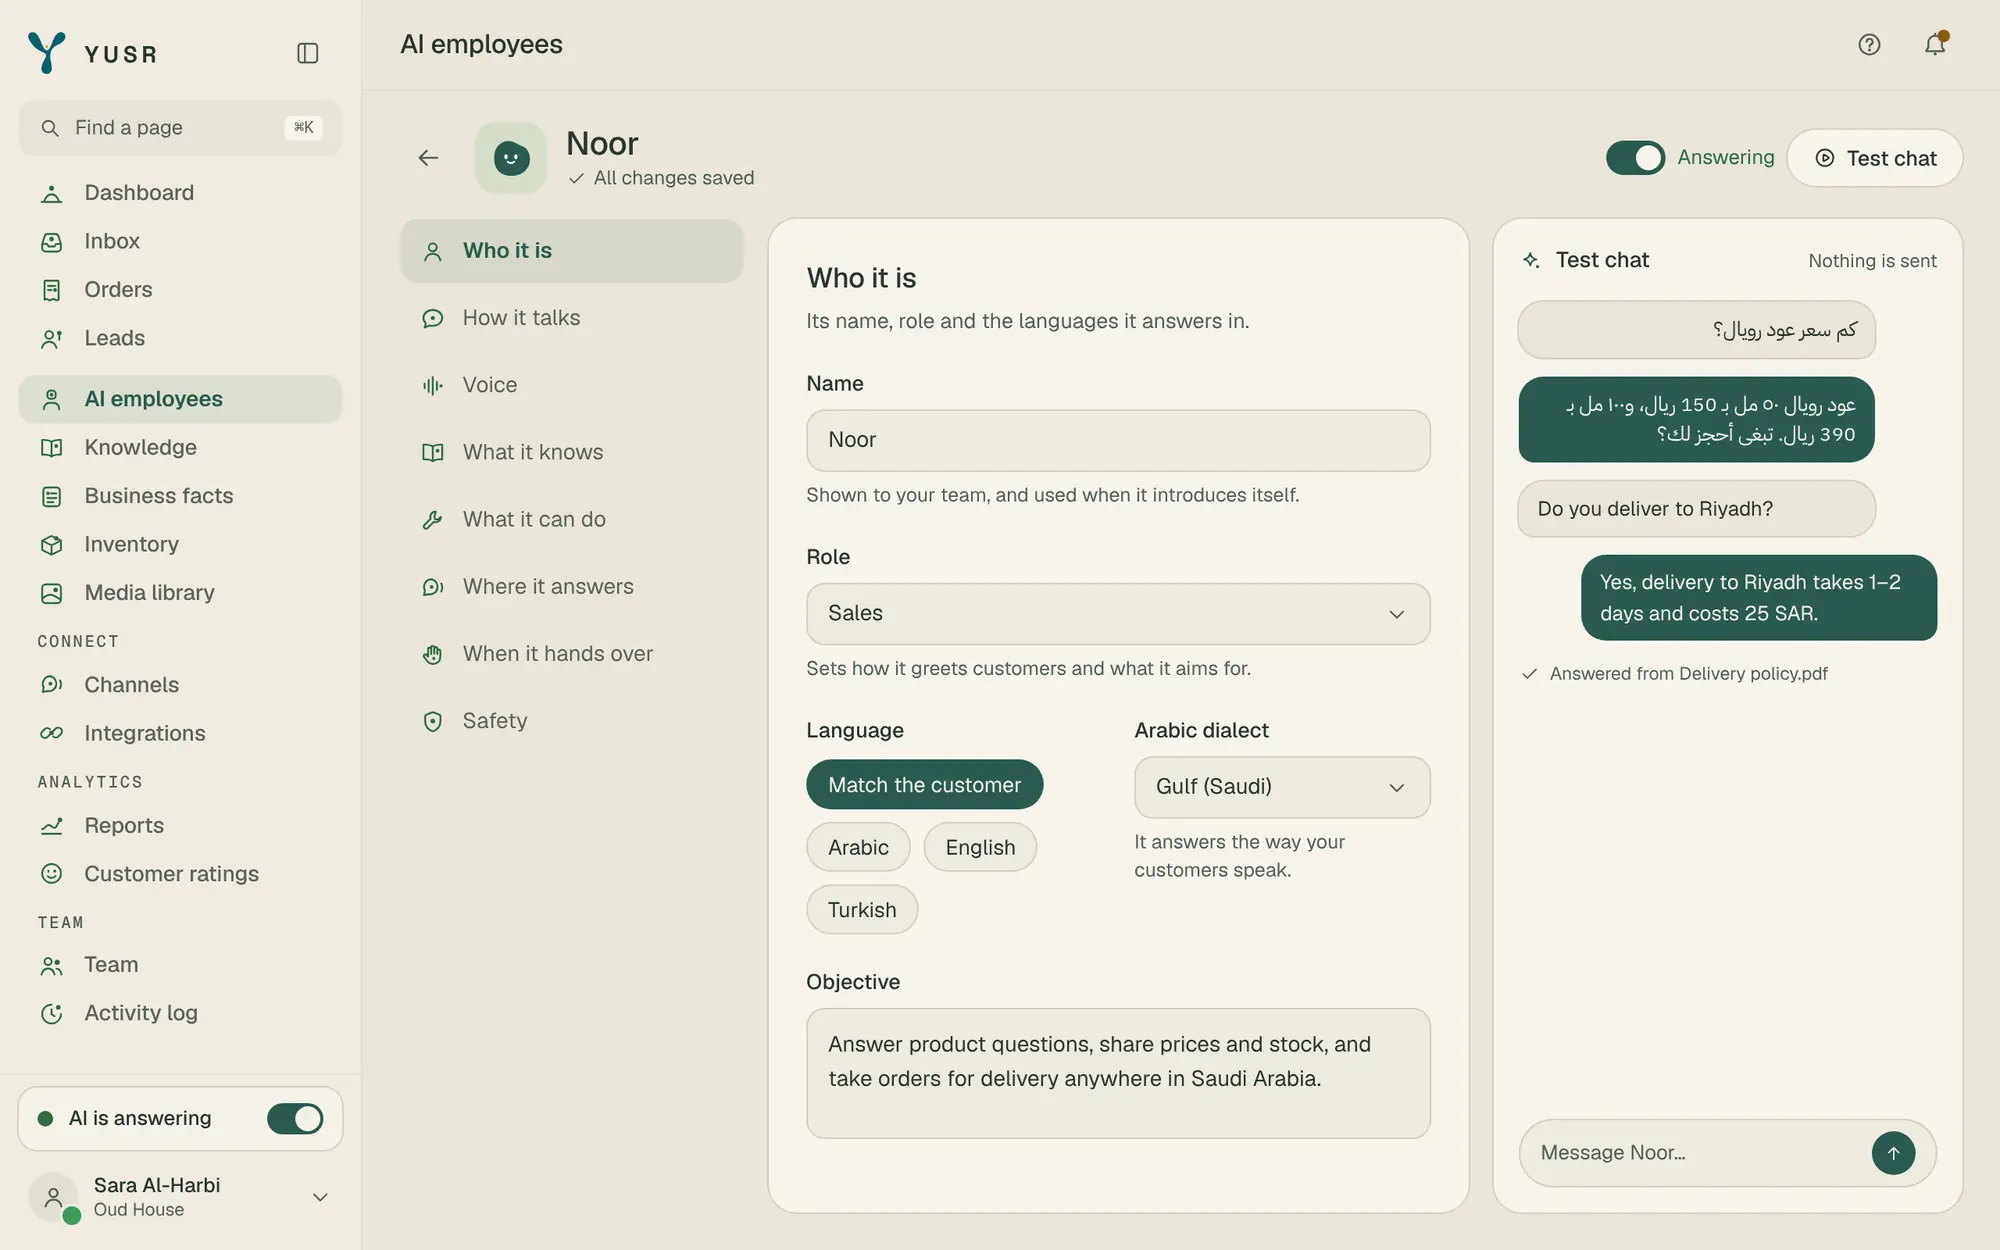Select Match the customer language
2000x1250 pixels.
tap(924, 785)
